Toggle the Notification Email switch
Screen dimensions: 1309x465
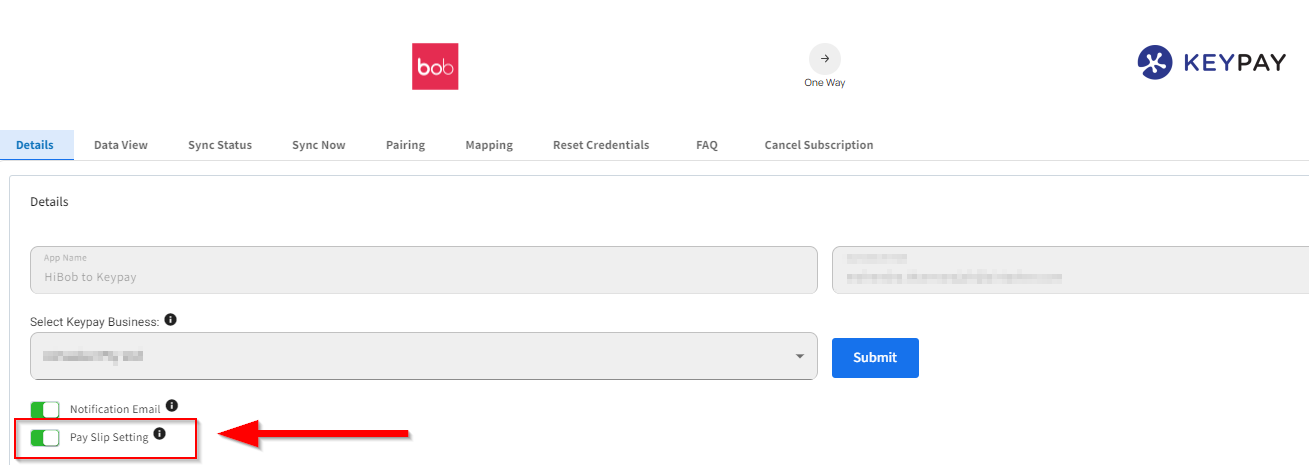click(x=45, y=410)
